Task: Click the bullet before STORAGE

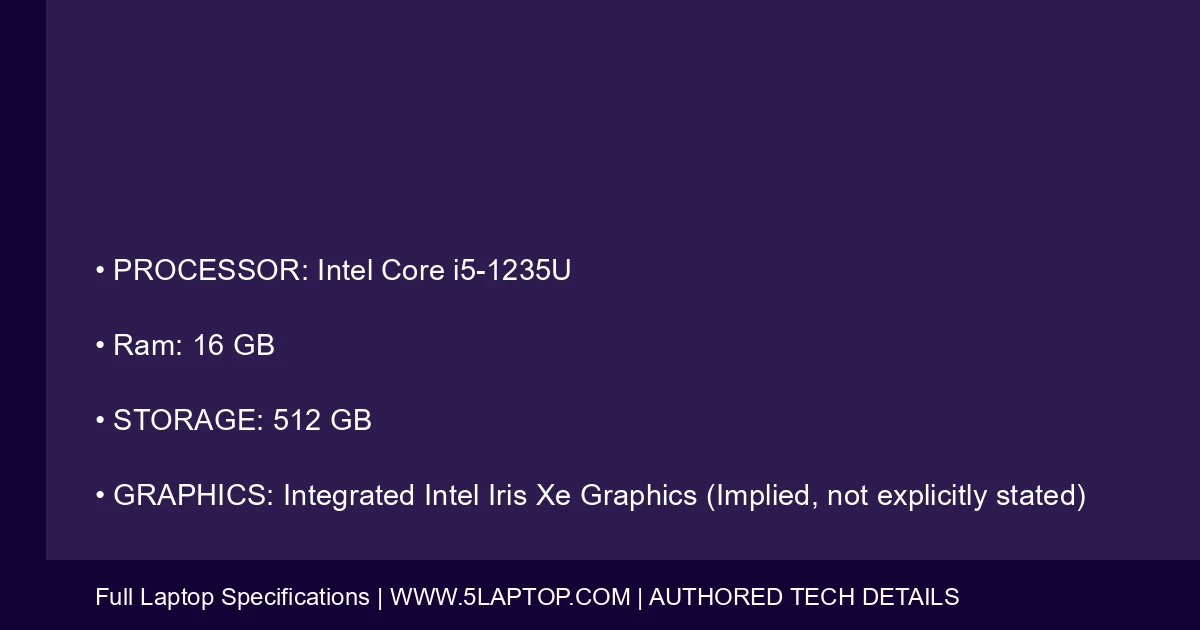Action: (100, 421)
